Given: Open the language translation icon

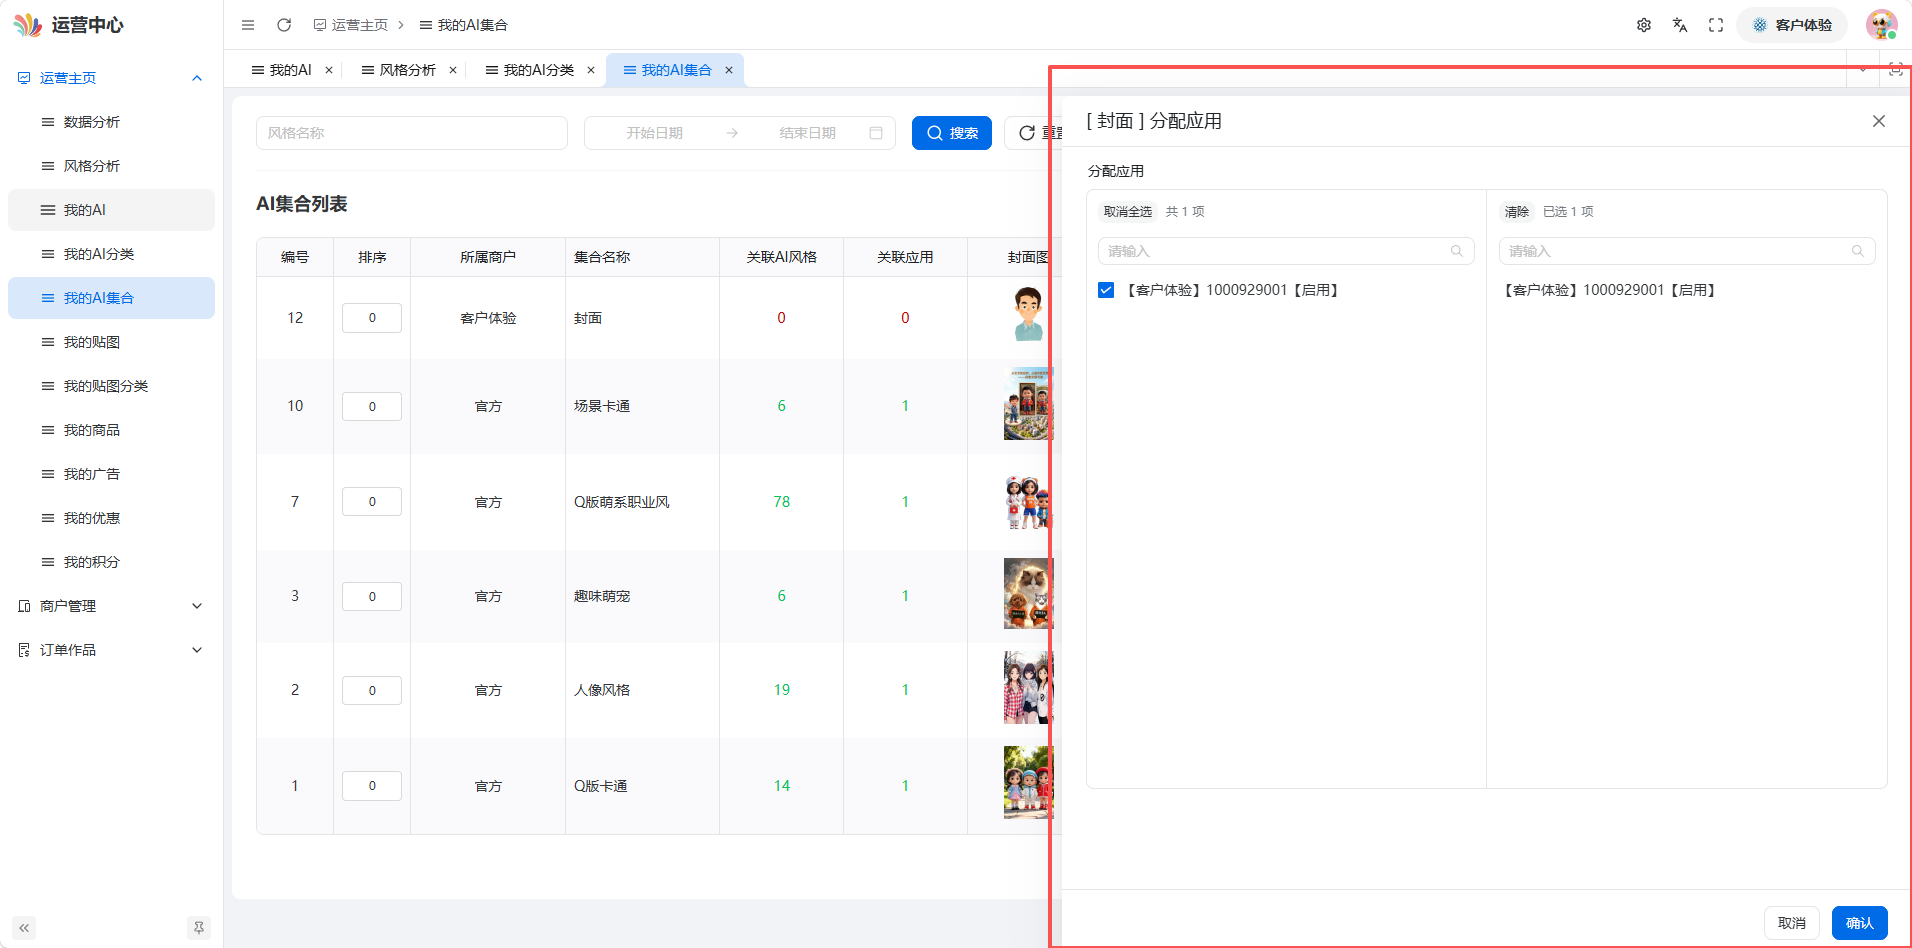Looking at the screenshot, I should (x=1680, y=25).
